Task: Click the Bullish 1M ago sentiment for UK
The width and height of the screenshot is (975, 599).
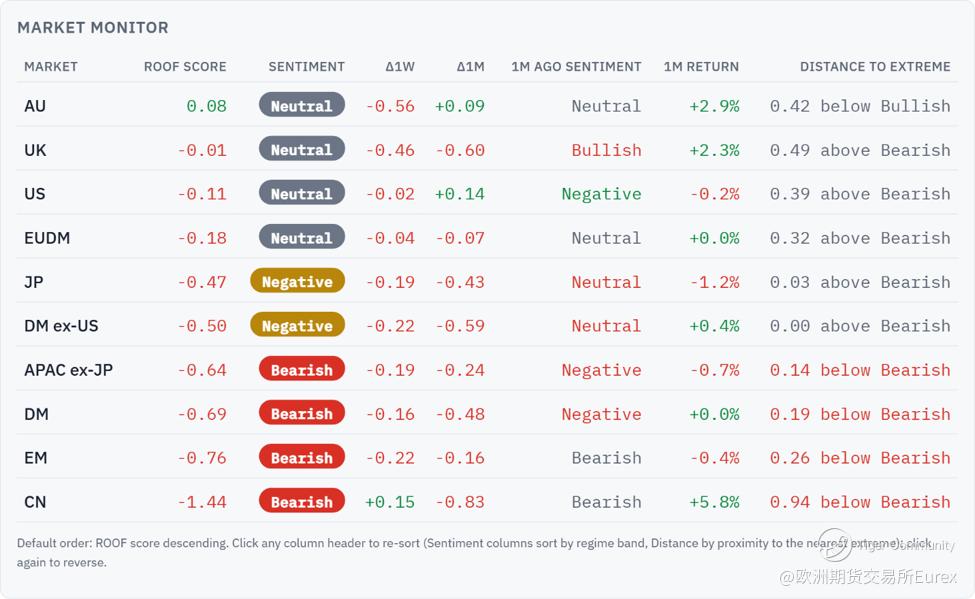Action: coord(606,150)
